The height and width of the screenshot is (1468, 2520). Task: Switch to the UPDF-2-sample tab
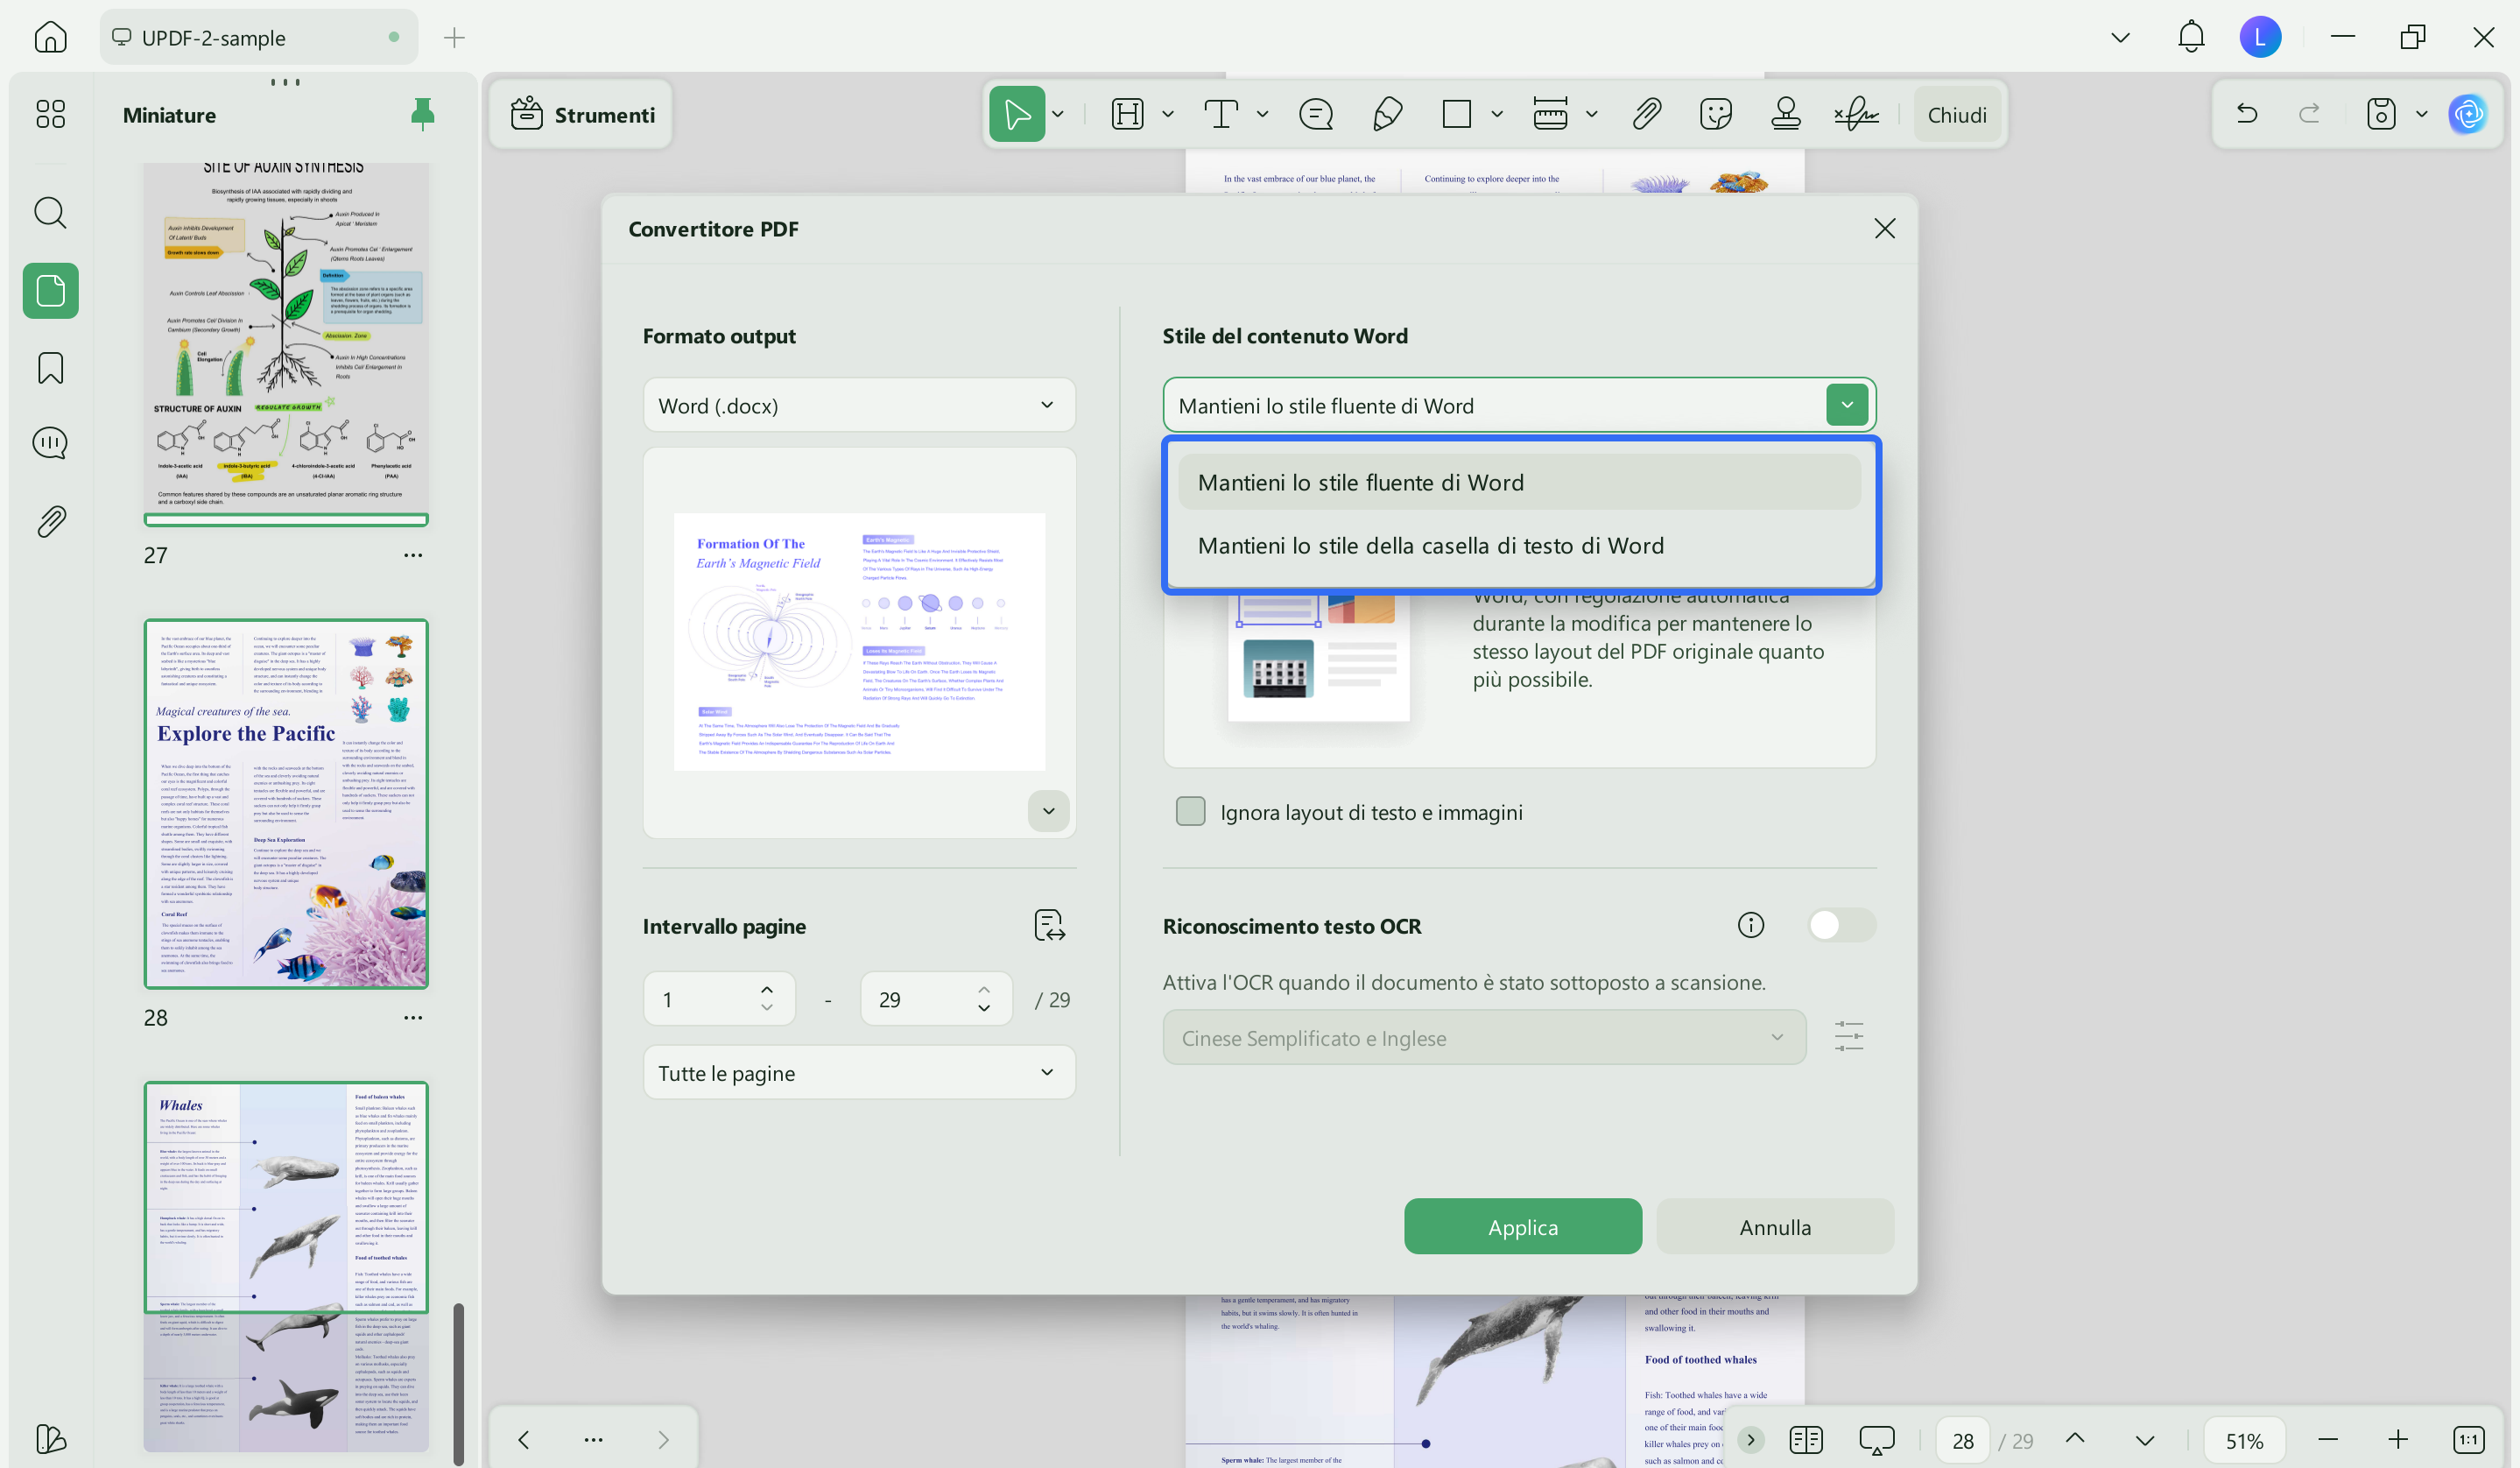click(259, 38)
